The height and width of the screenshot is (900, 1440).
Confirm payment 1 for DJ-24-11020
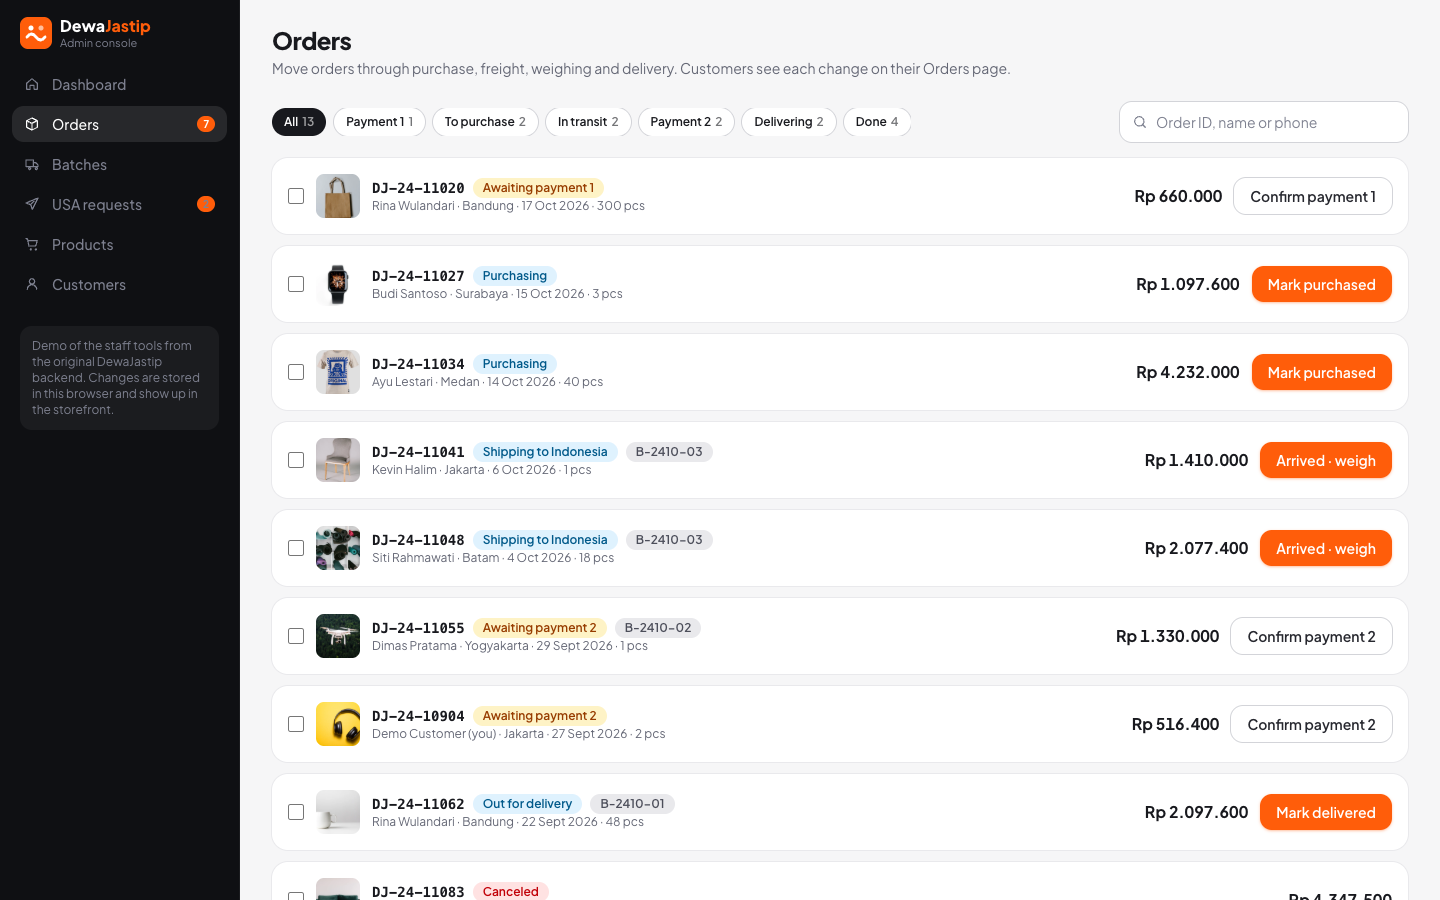pyautogui.click(x=1313, y=196)
